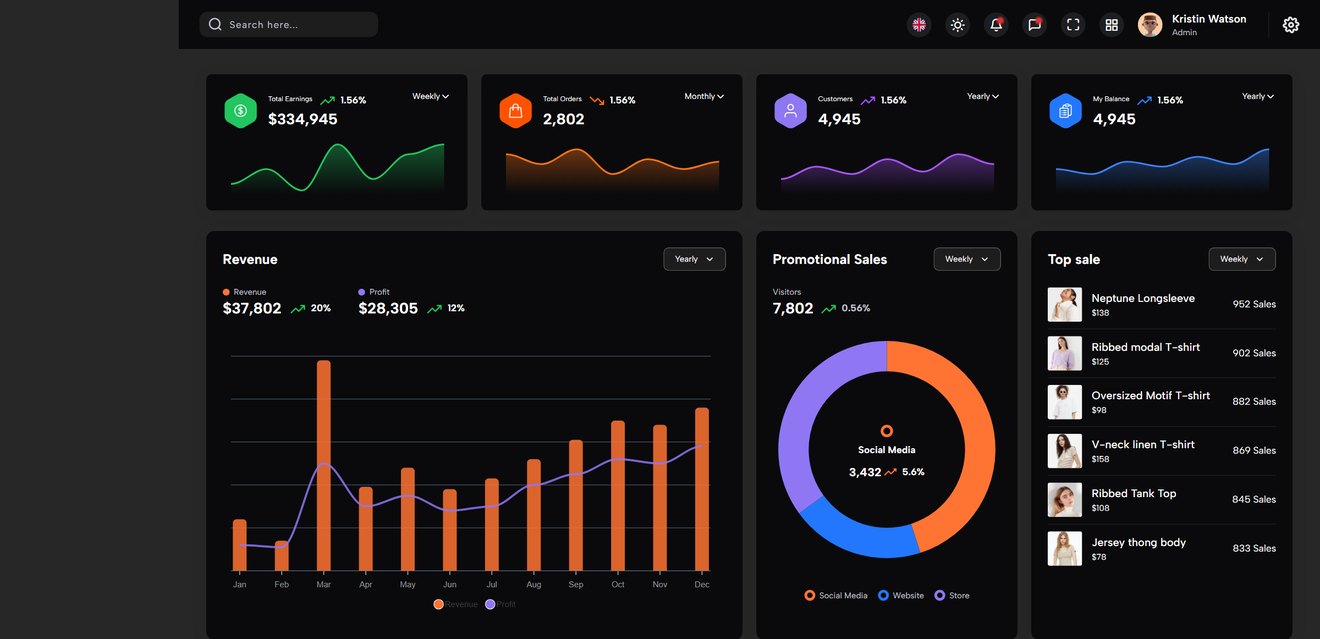Click the $28,305 profit amount
The width and height of the screenshot is (1320, 639).
388,309
